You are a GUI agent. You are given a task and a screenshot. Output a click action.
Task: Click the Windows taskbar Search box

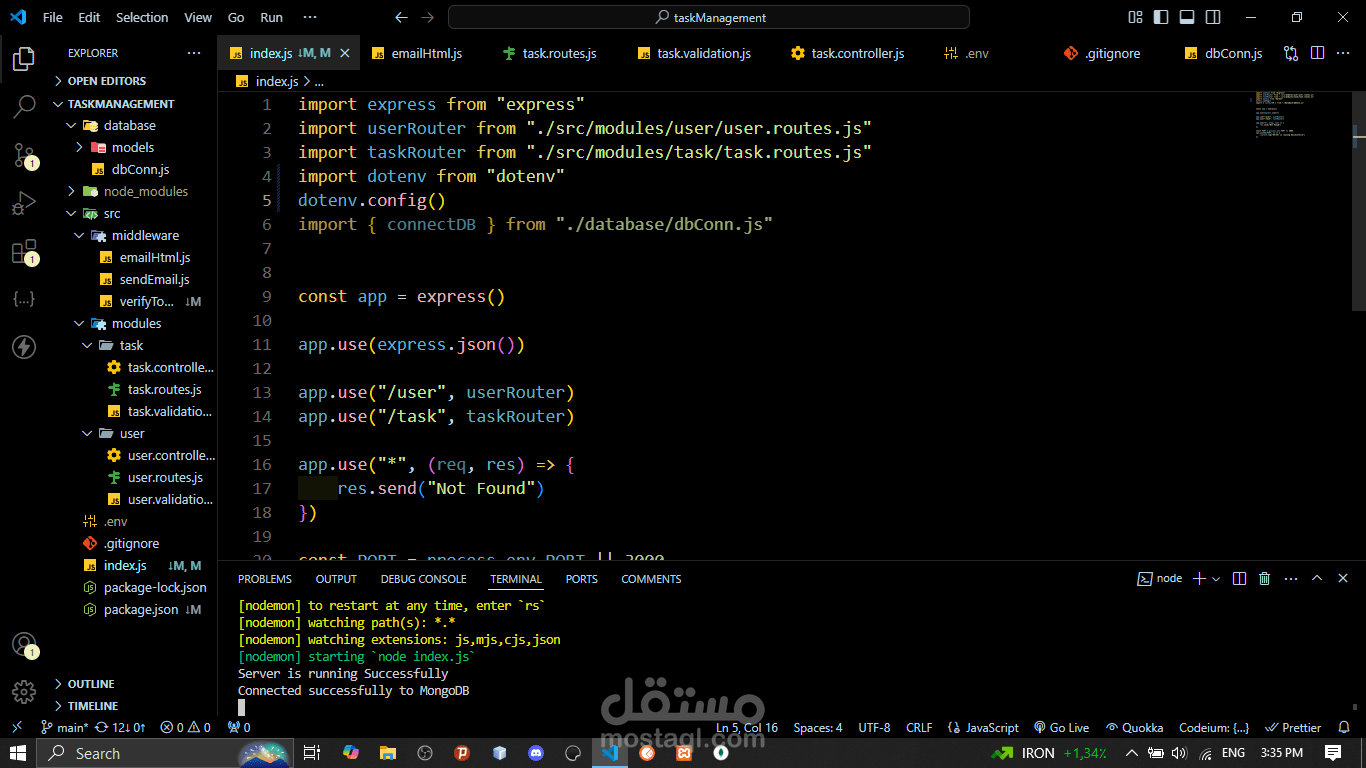[x=165, y=753]
